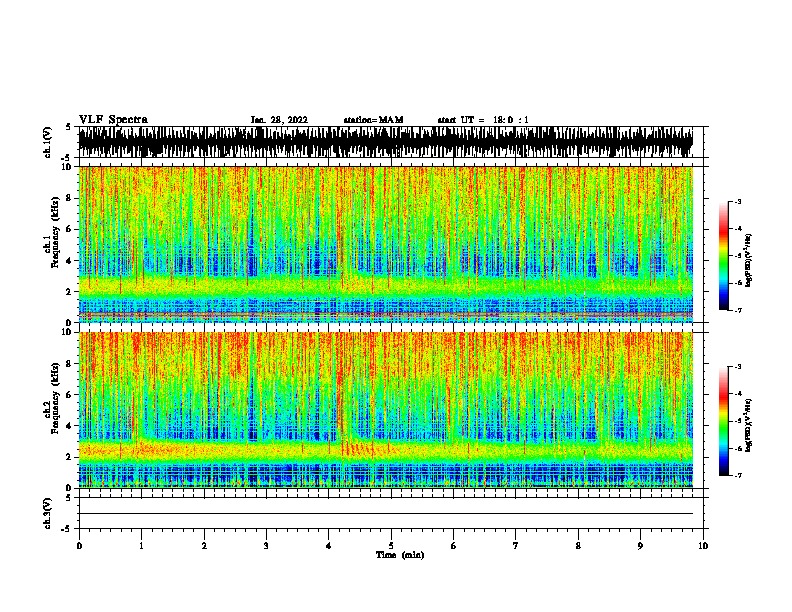Click the ch.2 spectrogram color scale bar
Image resolution: width=792 pixels, height=612 pixels.
(723, 421)
